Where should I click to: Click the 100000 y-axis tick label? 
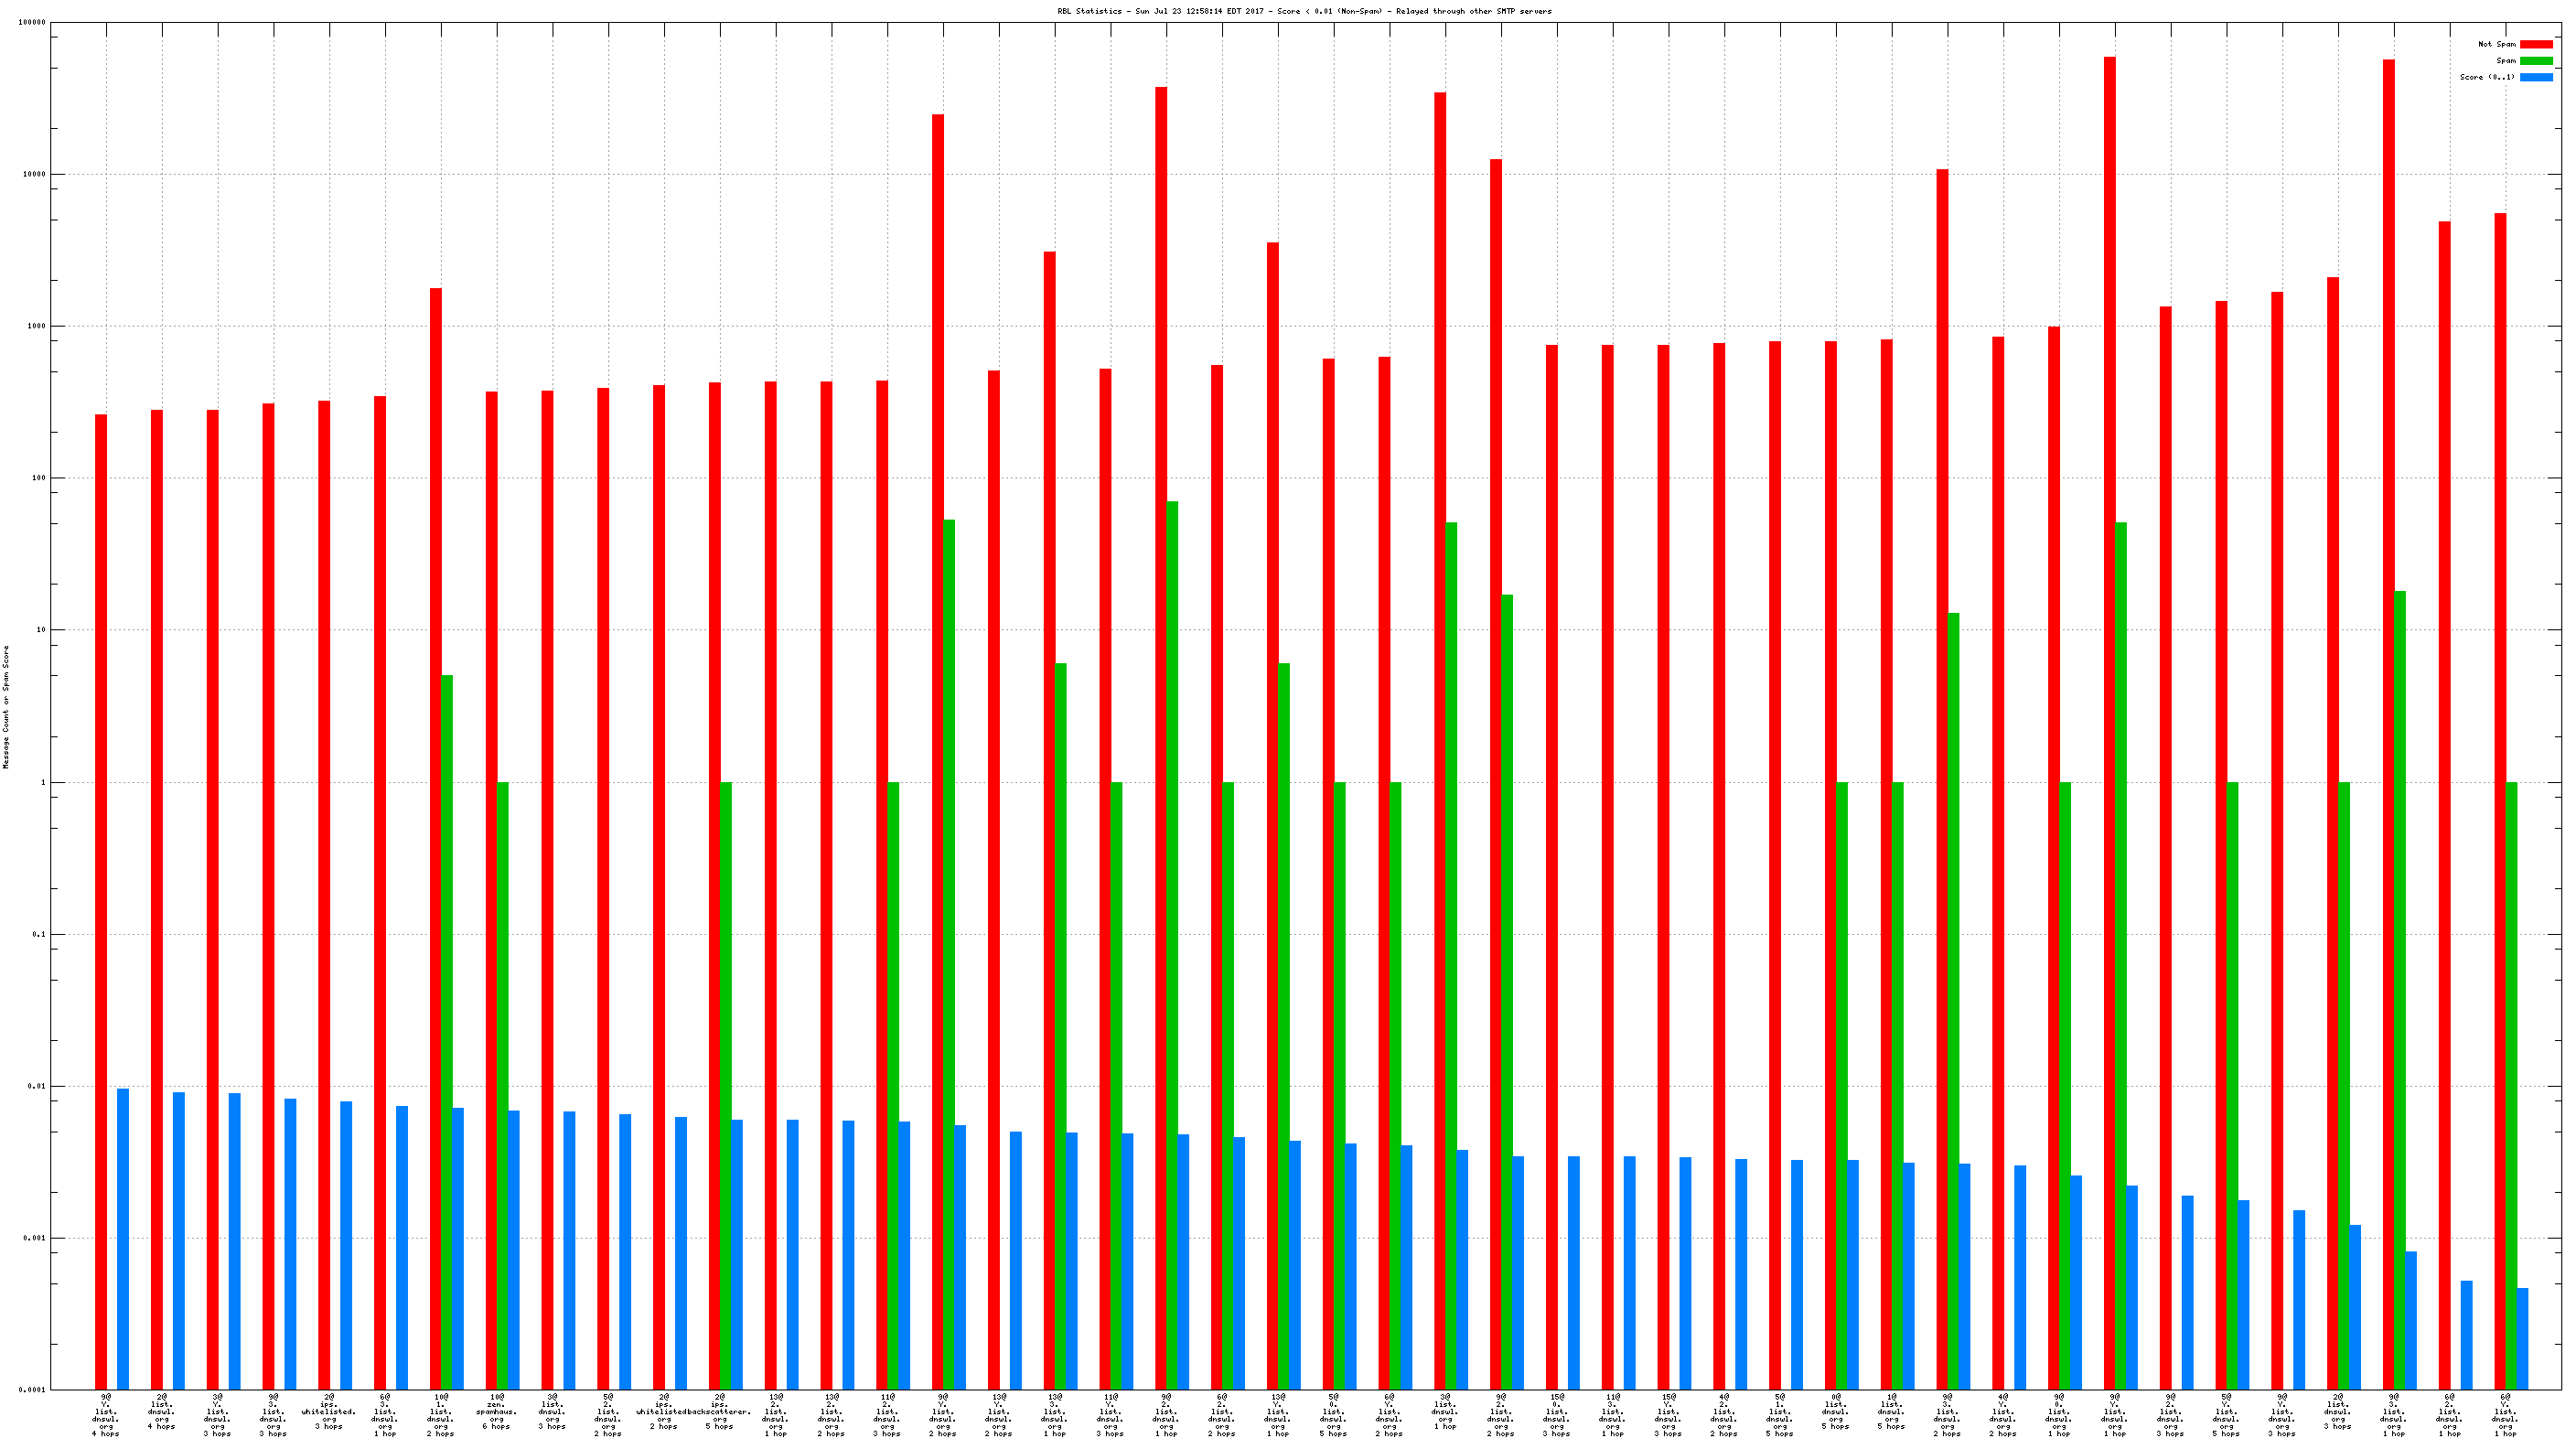[x=32, y=22]
